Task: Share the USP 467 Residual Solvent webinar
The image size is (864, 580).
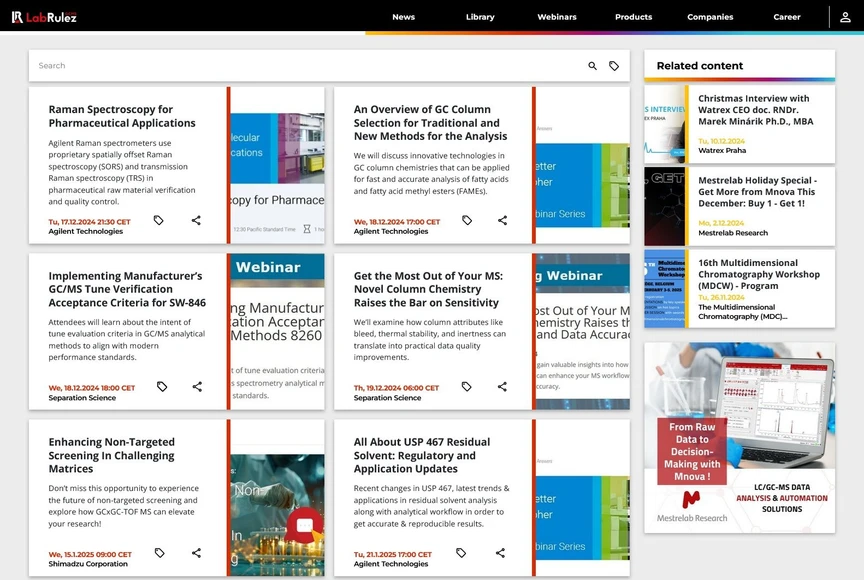Action: [500, 552]
